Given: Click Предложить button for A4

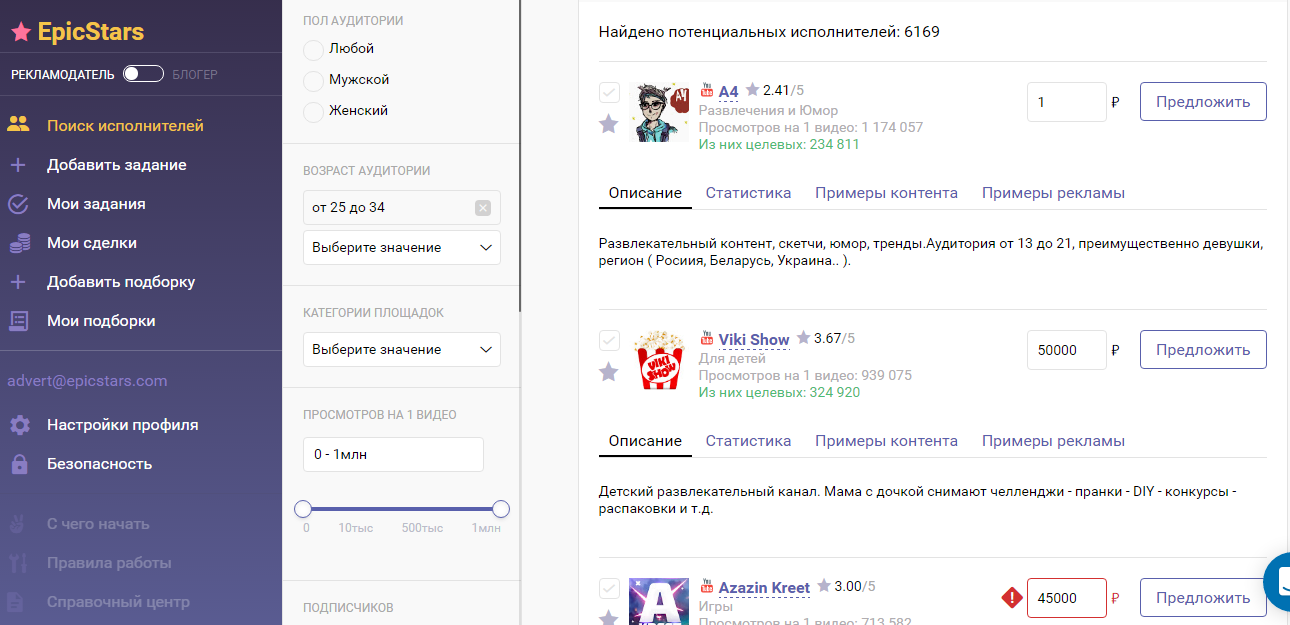Looking at the screenshot, I should (1203, 102).
